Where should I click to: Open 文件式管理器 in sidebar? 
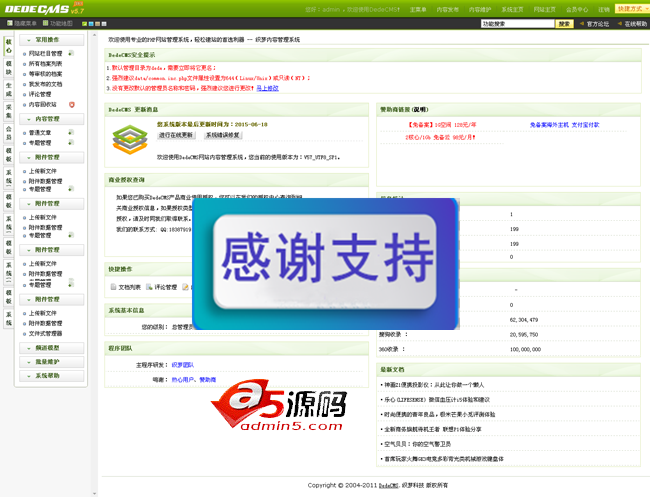coord(46,333)
